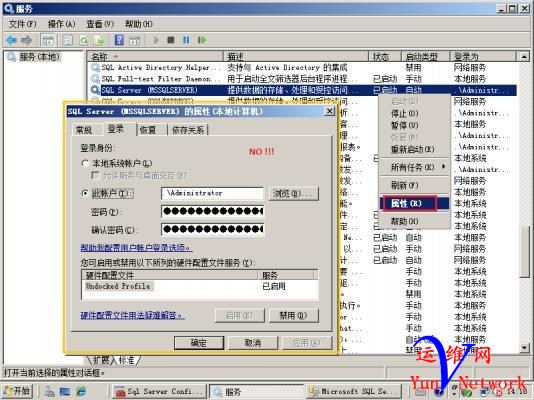
Task: Open Sql Server Configuration taskbar item
Action: pos(159,391)
